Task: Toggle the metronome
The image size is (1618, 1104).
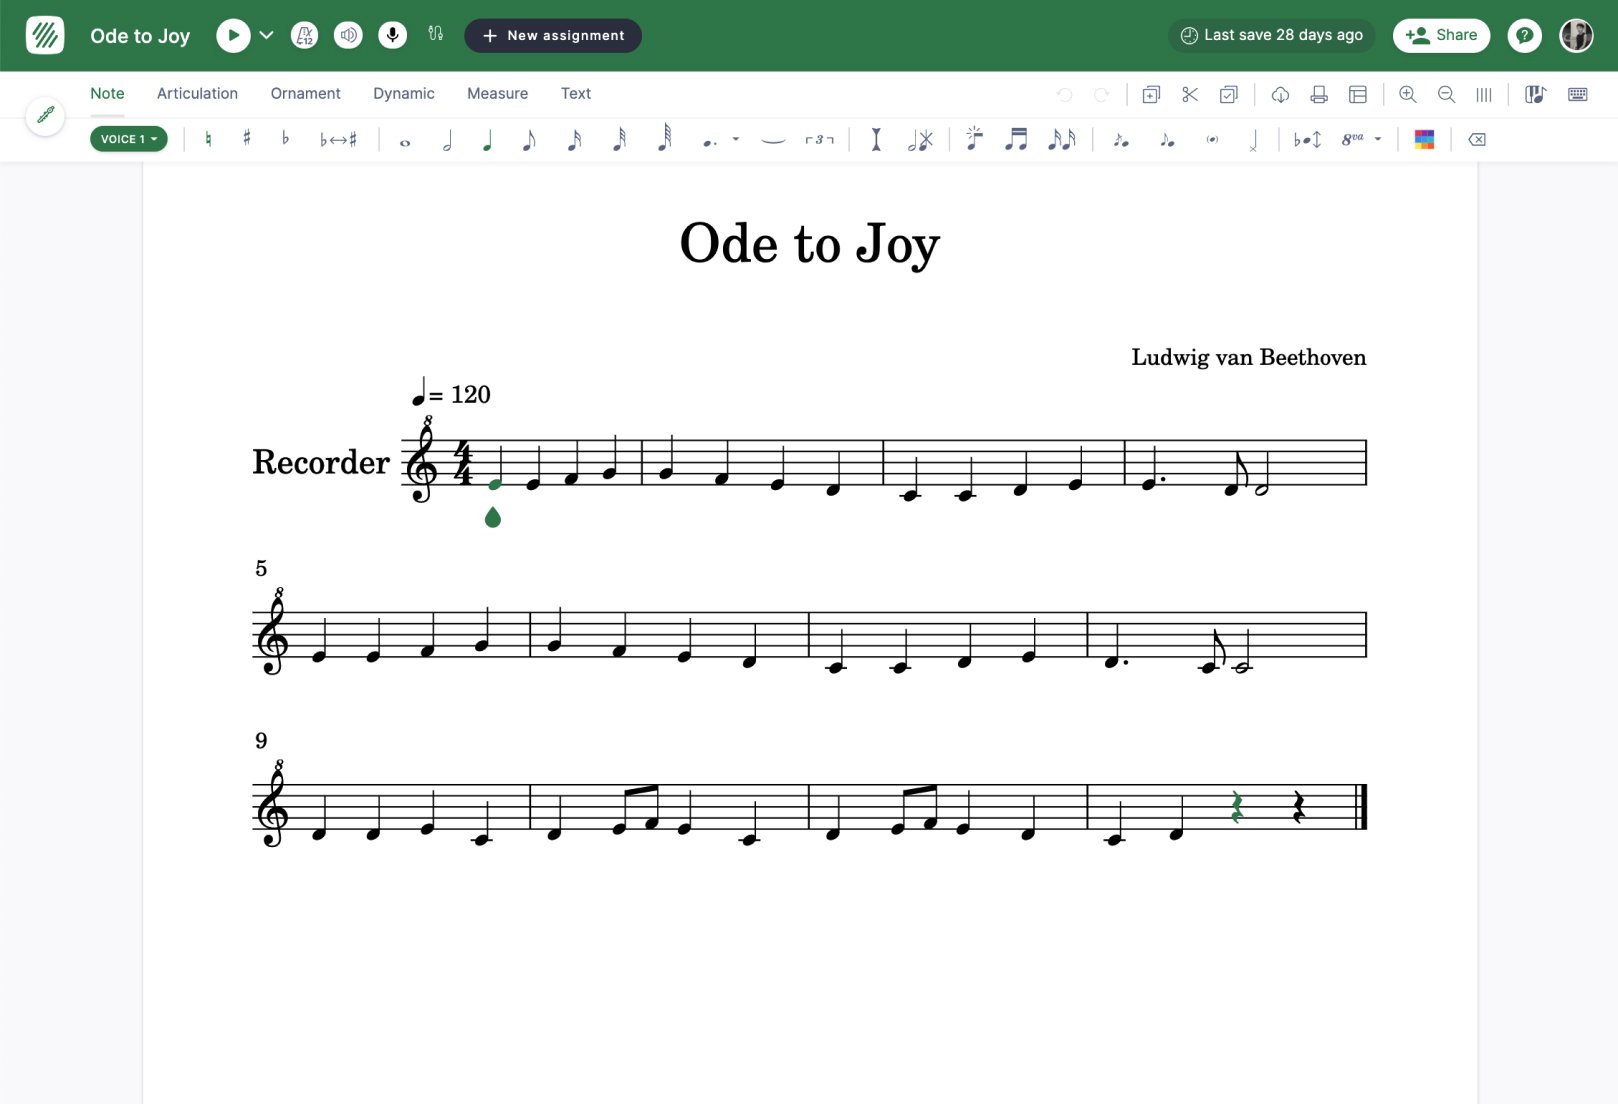Action: click(x=305, y=36)
